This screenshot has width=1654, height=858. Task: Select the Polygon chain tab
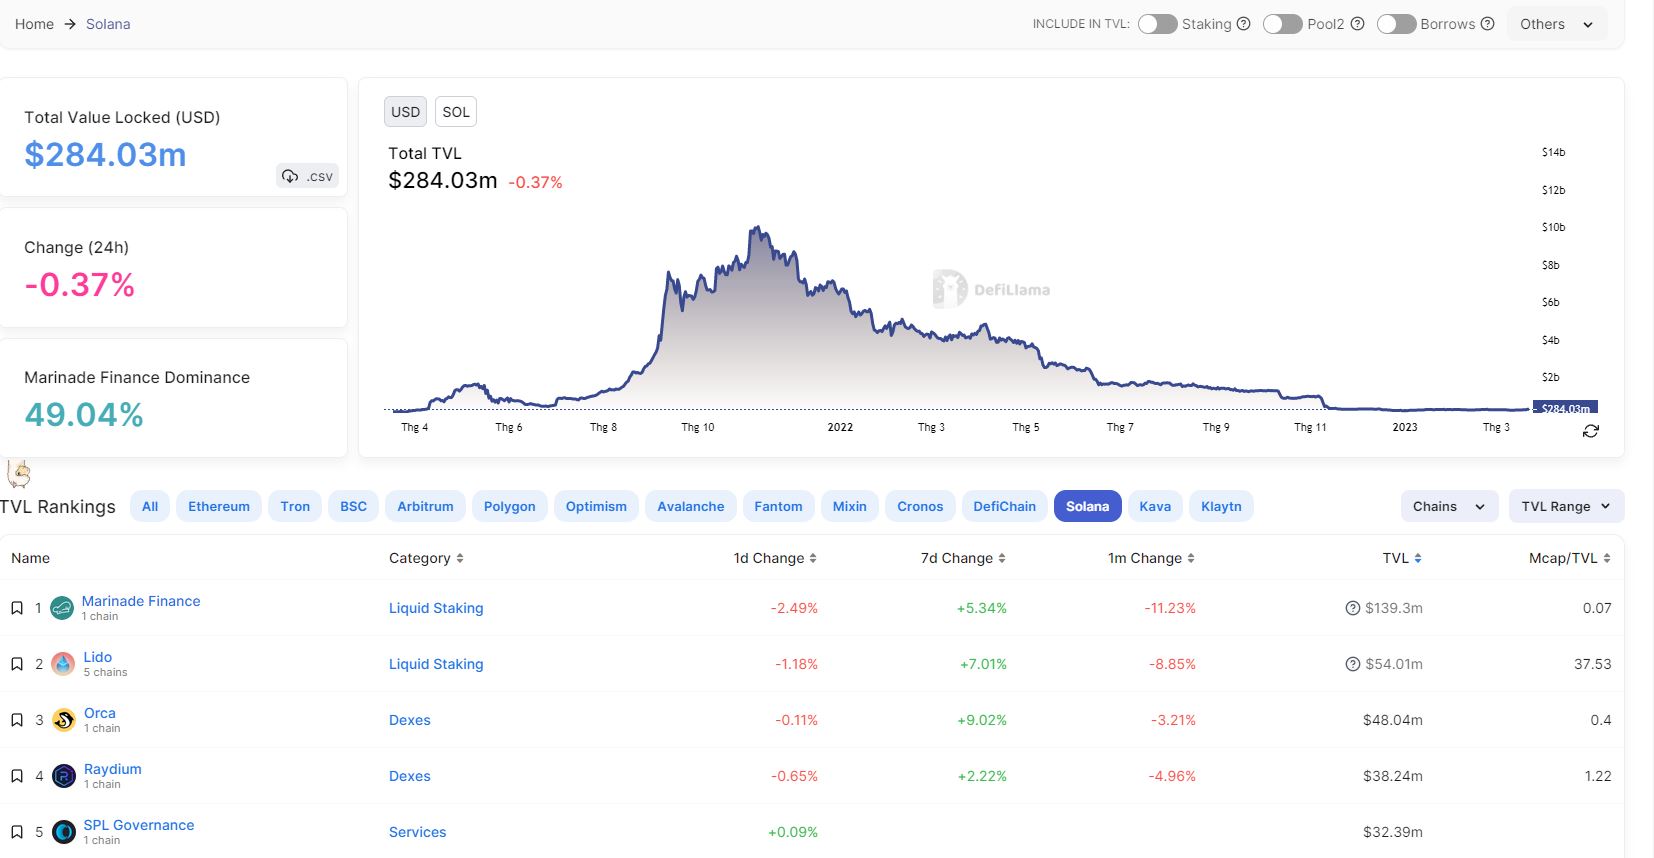(x=510, y=506)
